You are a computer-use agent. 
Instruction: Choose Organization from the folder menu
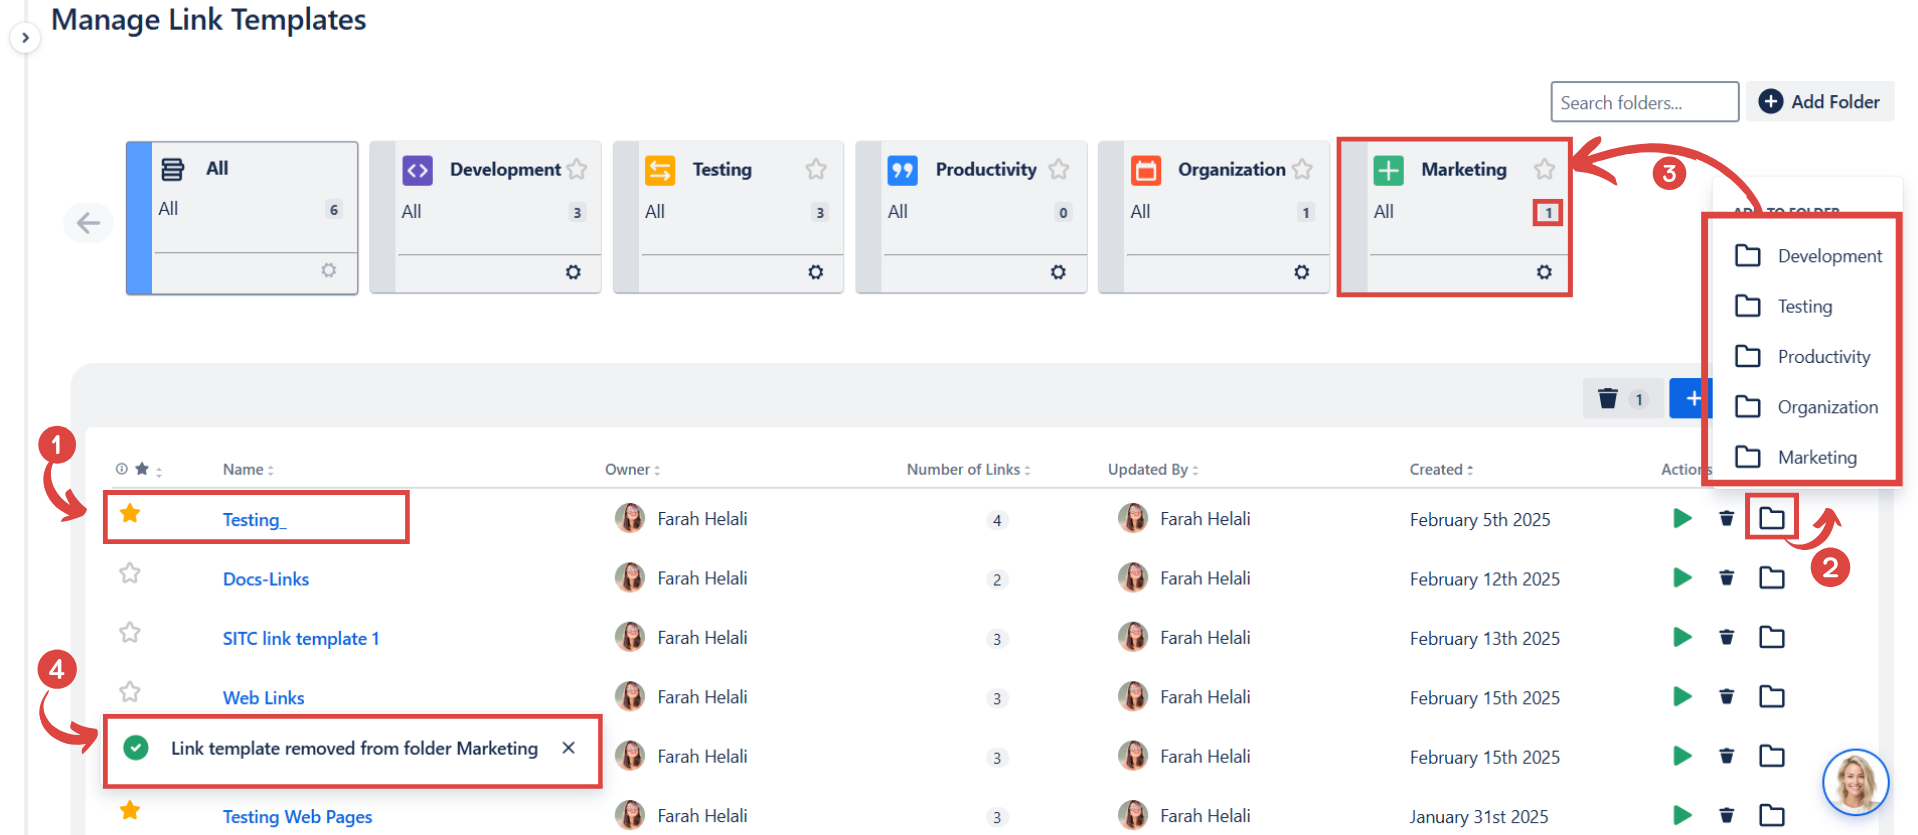(x=1826, y=407)
